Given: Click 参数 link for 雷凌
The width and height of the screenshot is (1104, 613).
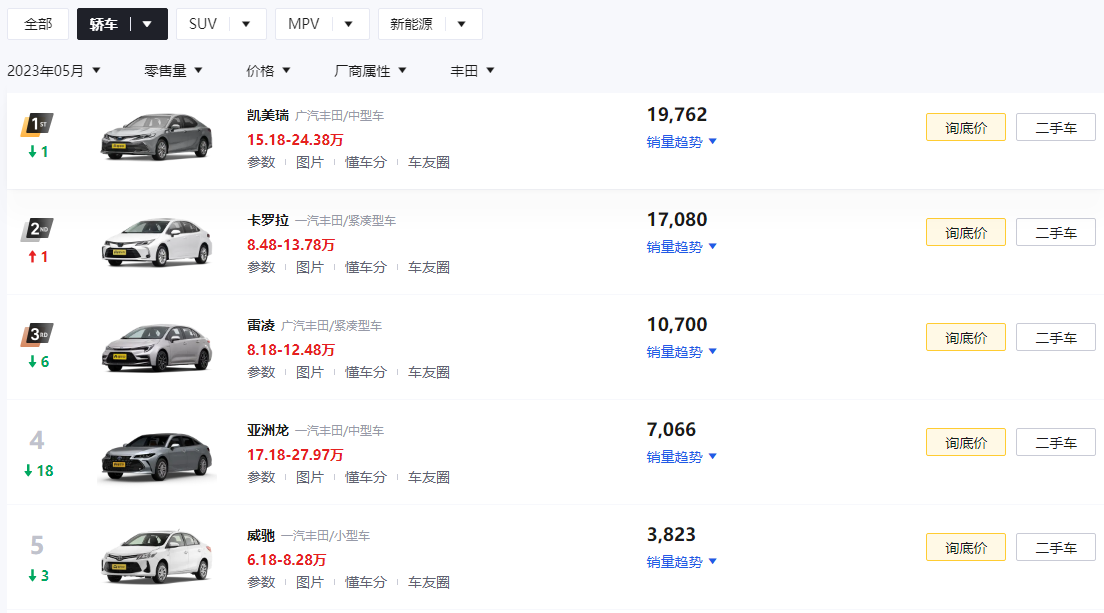Looking at the screenshot, I should coord(261,372).
